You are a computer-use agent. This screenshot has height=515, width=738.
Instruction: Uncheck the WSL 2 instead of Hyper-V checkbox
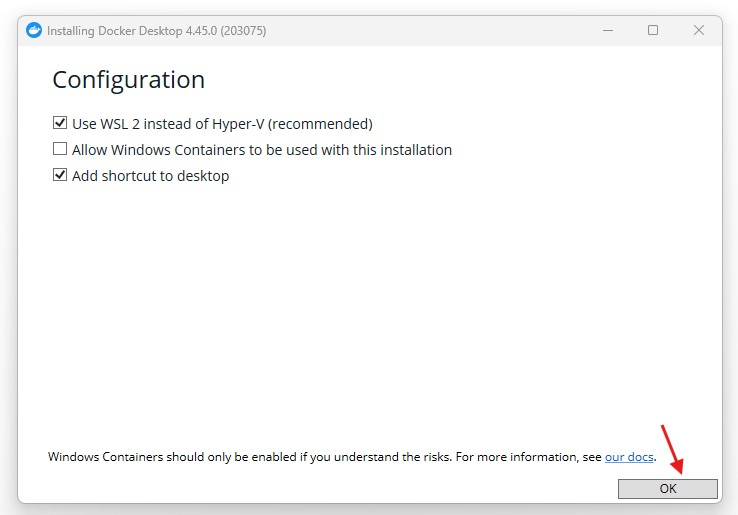60,124
